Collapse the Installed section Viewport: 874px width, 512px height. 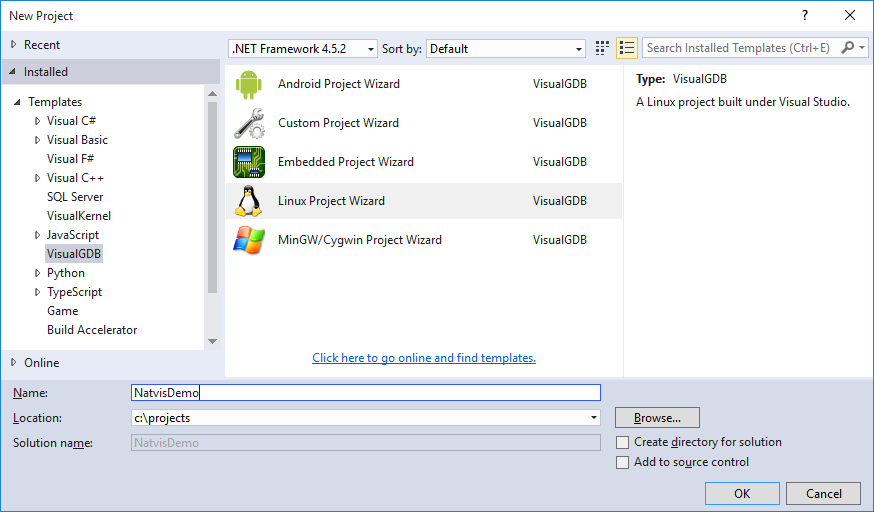[x=13, y=72]
